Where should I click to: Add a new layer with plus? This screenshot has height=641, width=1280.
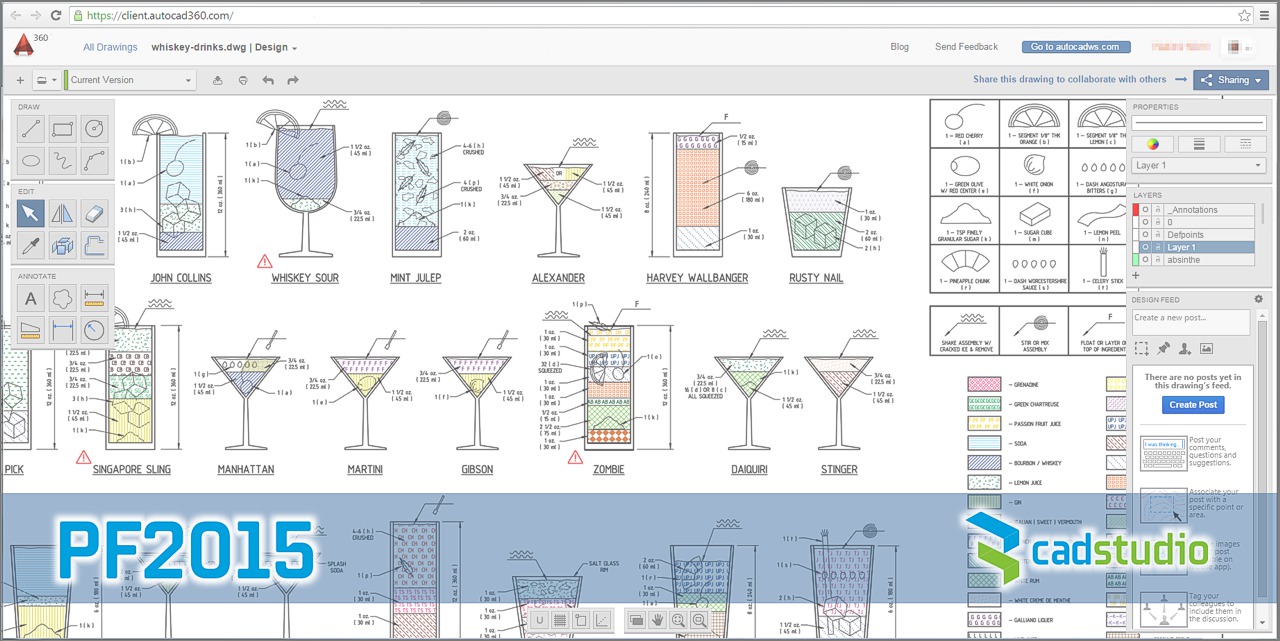1136,275
